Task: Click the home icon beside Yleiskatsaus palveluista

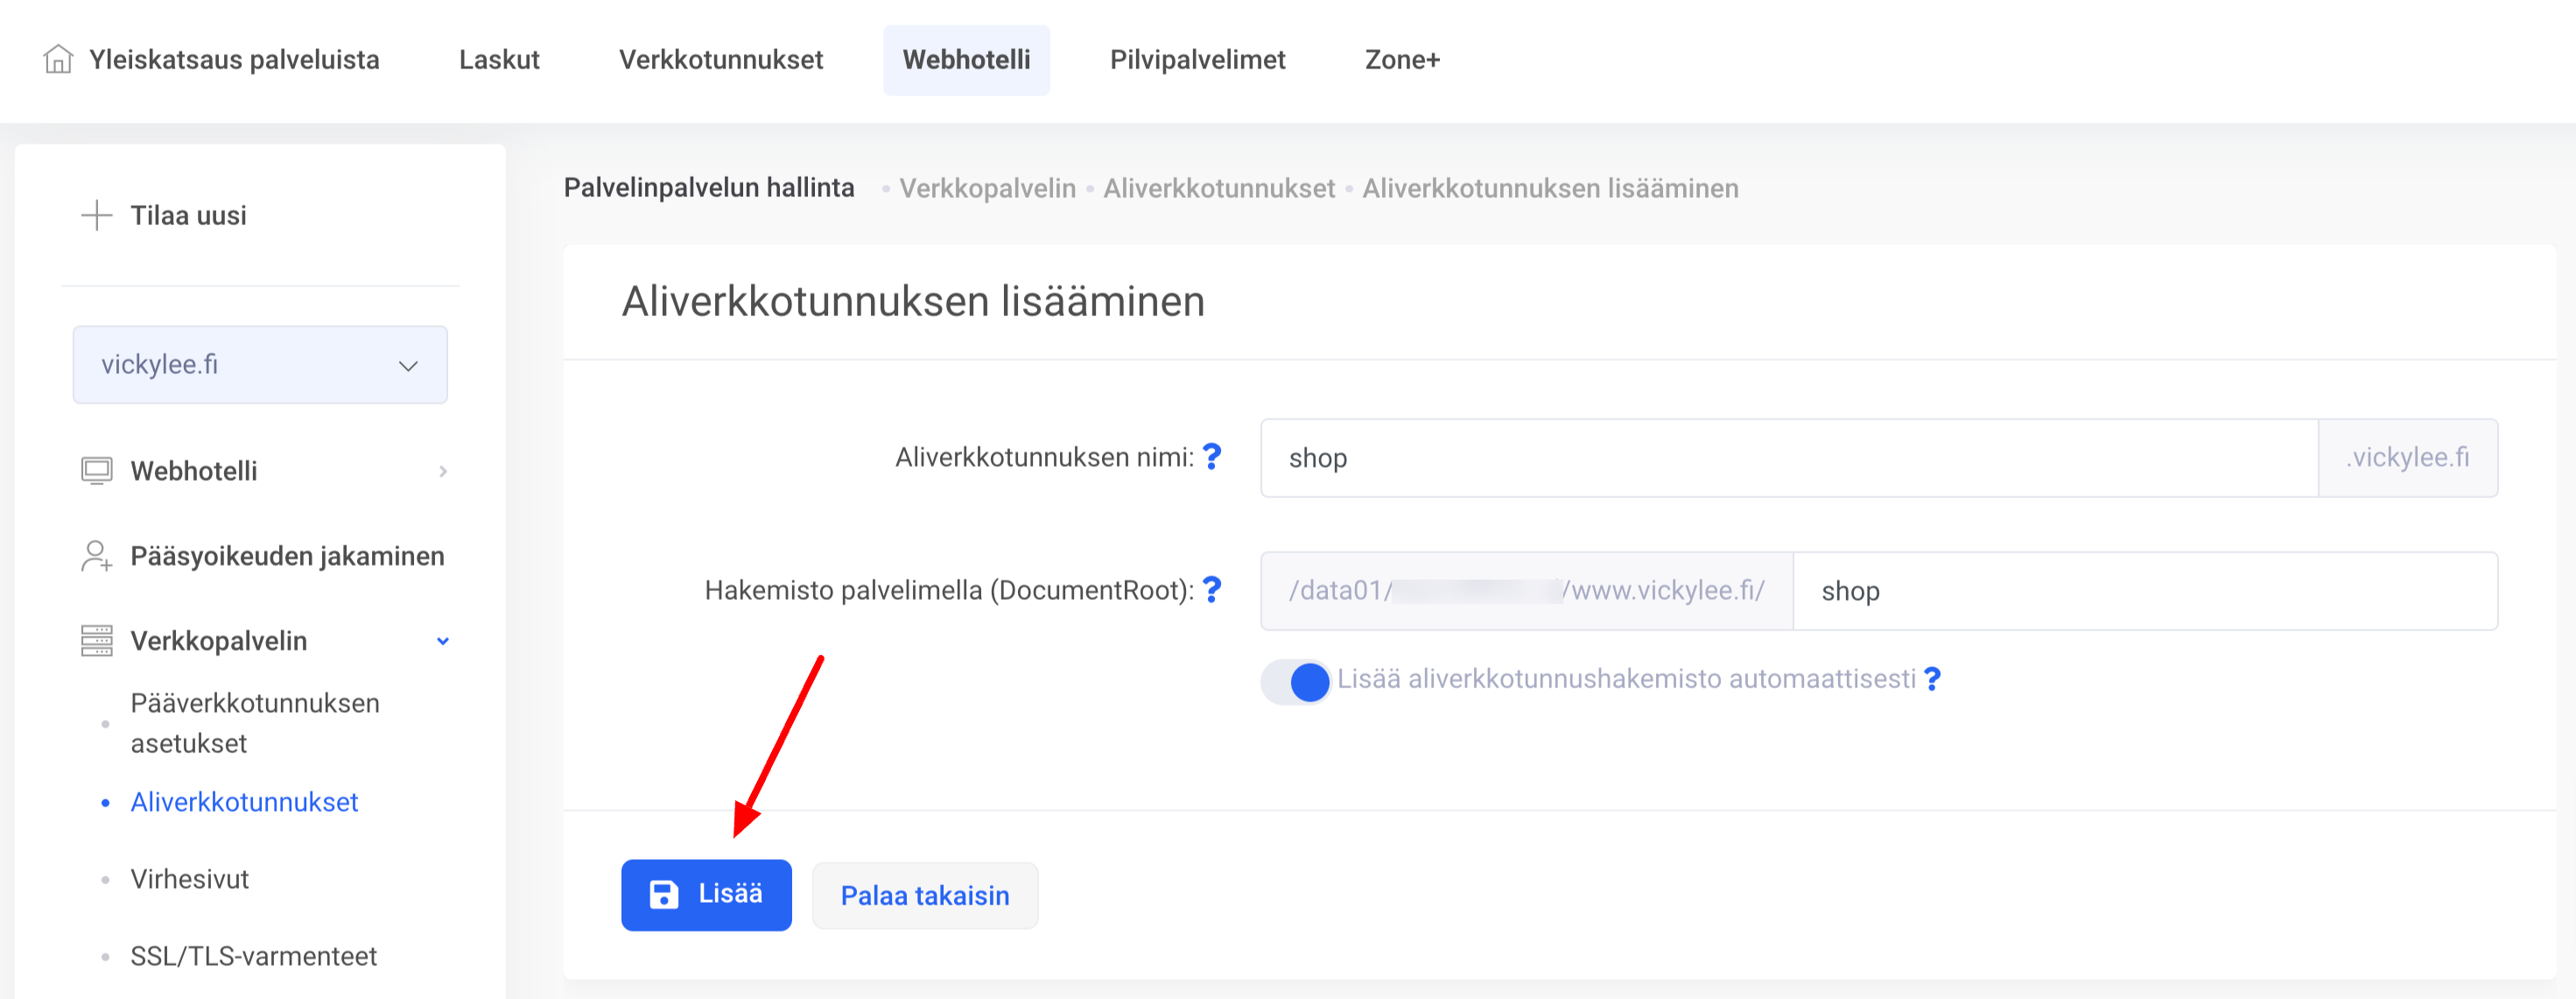Action: click(x=58, y=60)
